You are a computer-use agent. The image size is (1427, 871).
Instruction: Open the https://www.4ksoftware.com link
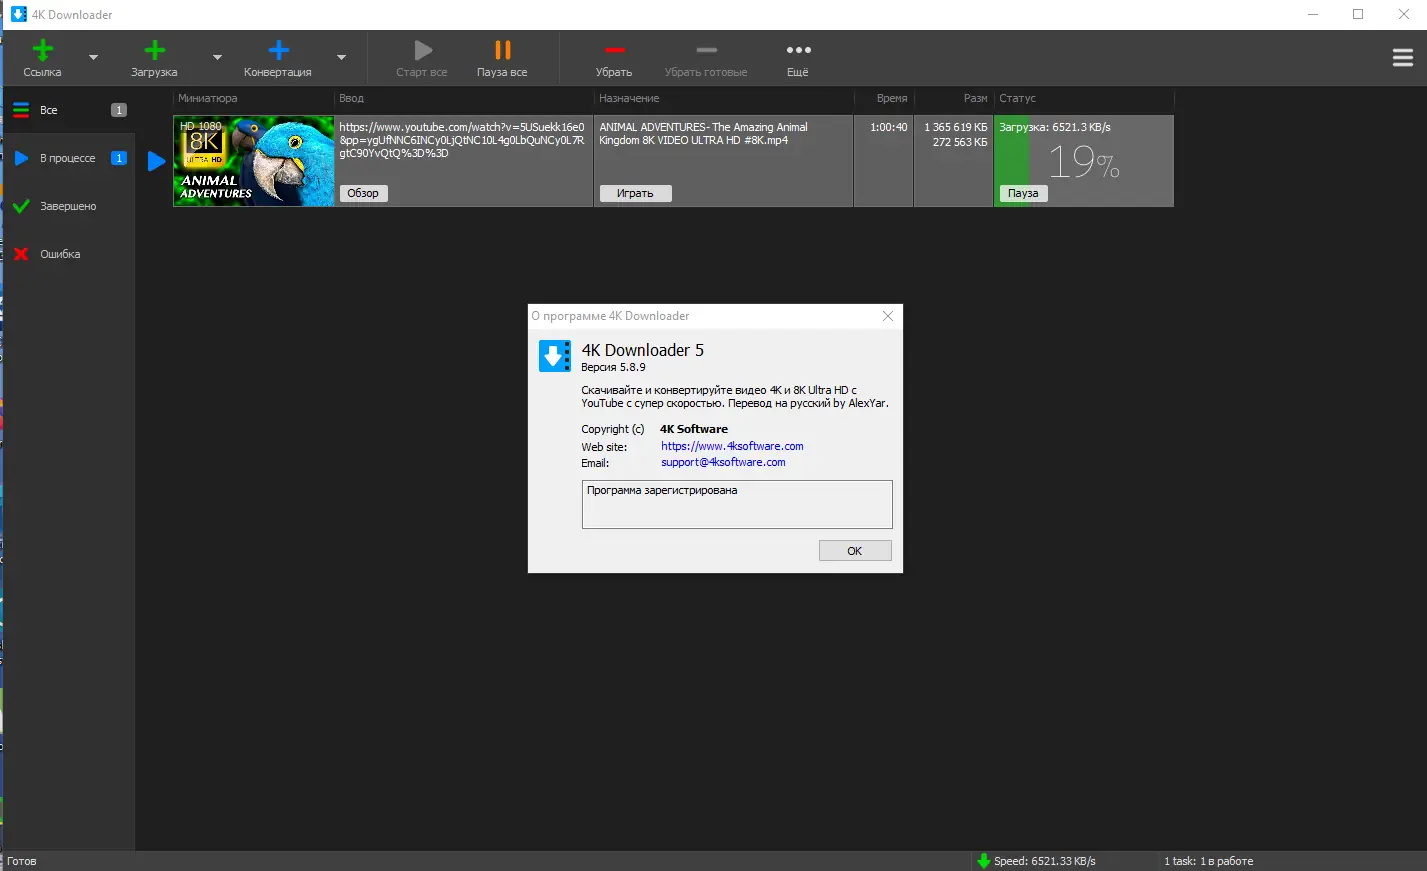click(x=732, y=446)
